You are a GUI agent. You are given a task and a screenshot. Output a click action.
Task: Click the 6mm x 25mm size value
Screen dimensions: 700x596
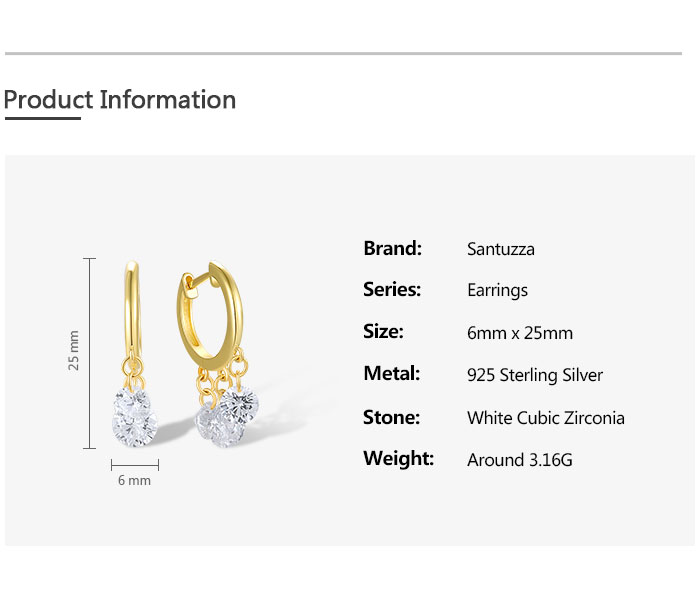click(519, 333)
